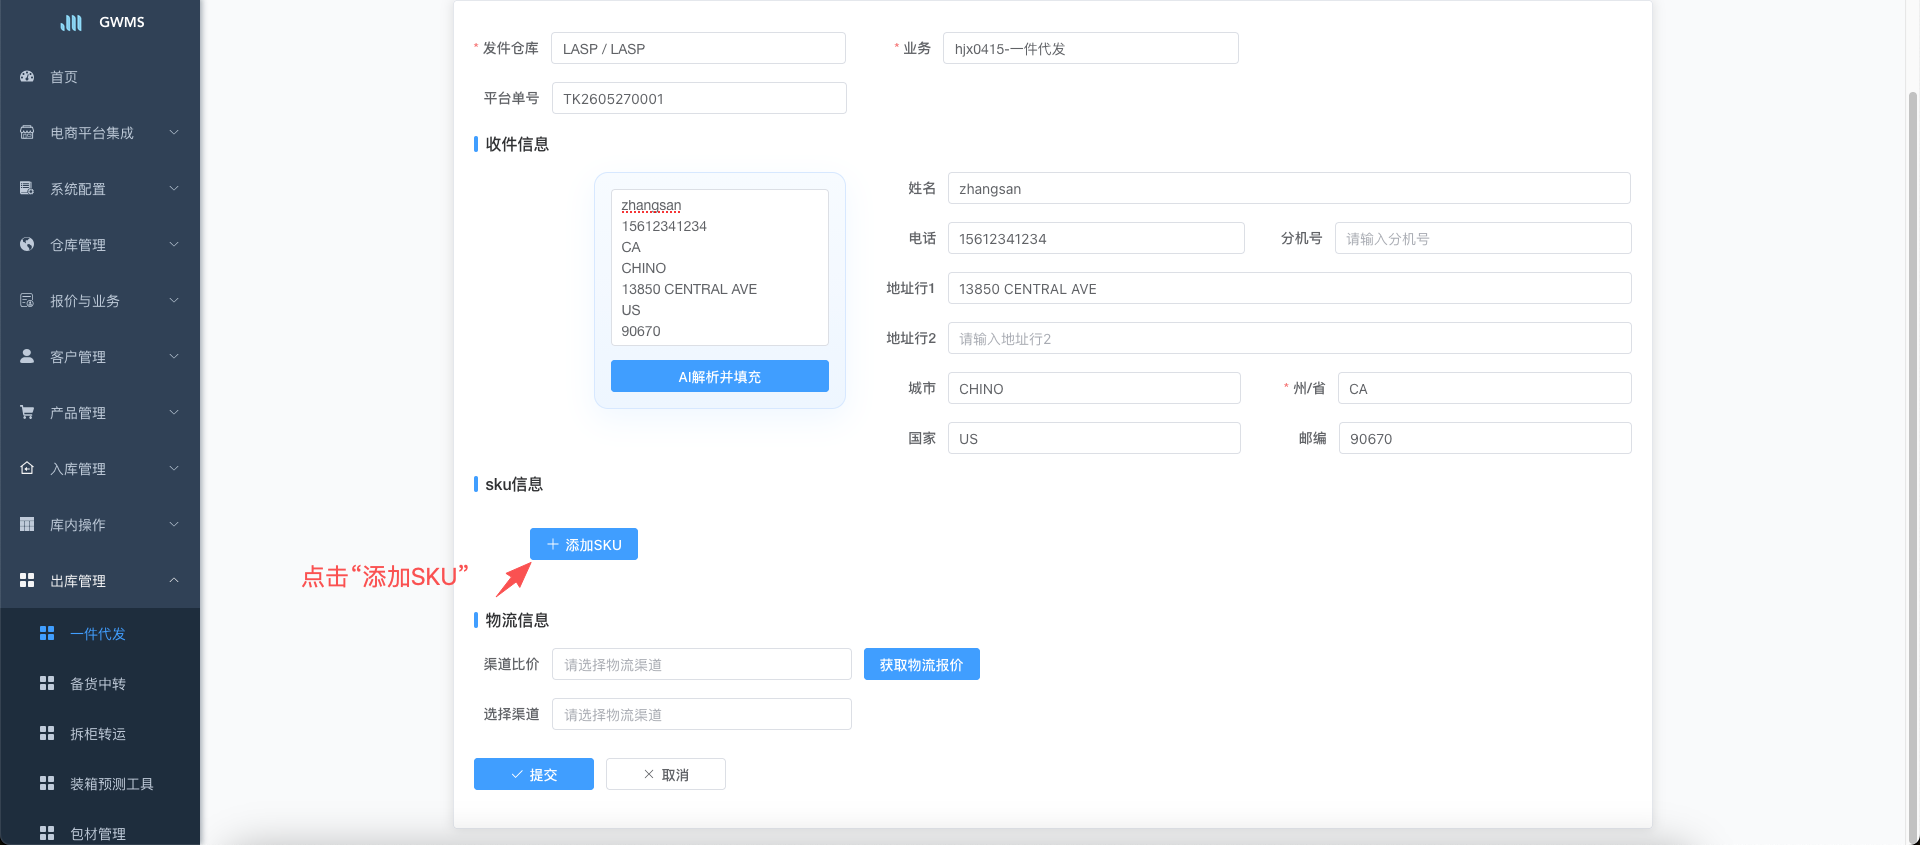This screenshot has width=1920, height=845.
Task: Click into the address paste text box
Action: point(720,267)
